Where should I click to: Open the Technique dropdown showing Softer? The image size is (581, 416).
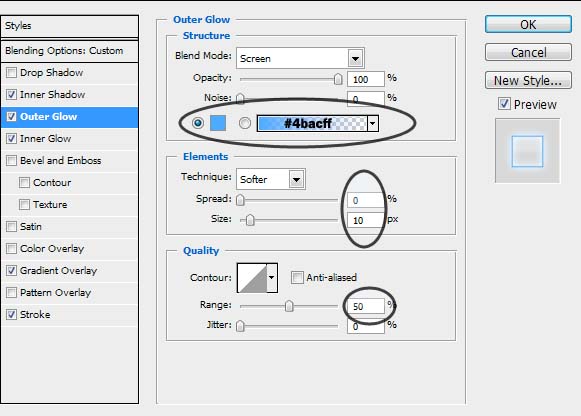pyautogui.click(x=271, y=179)
